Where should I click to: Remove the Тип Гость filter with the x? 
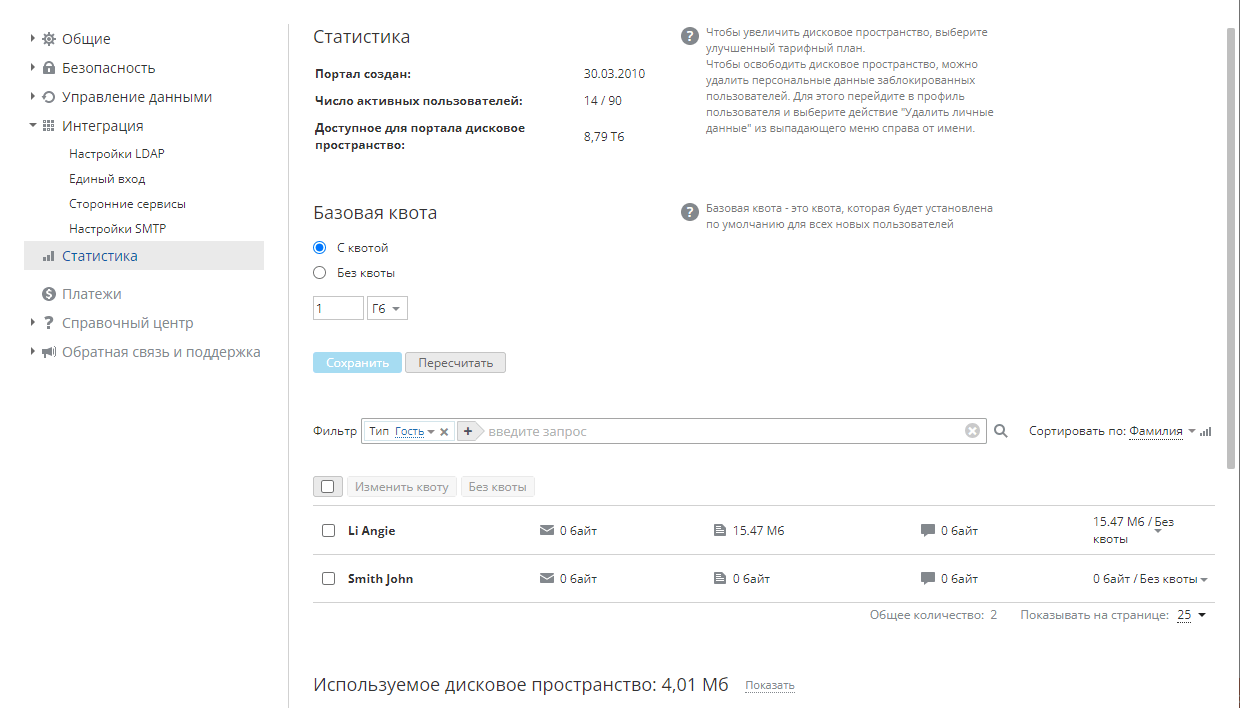point(444,432)
